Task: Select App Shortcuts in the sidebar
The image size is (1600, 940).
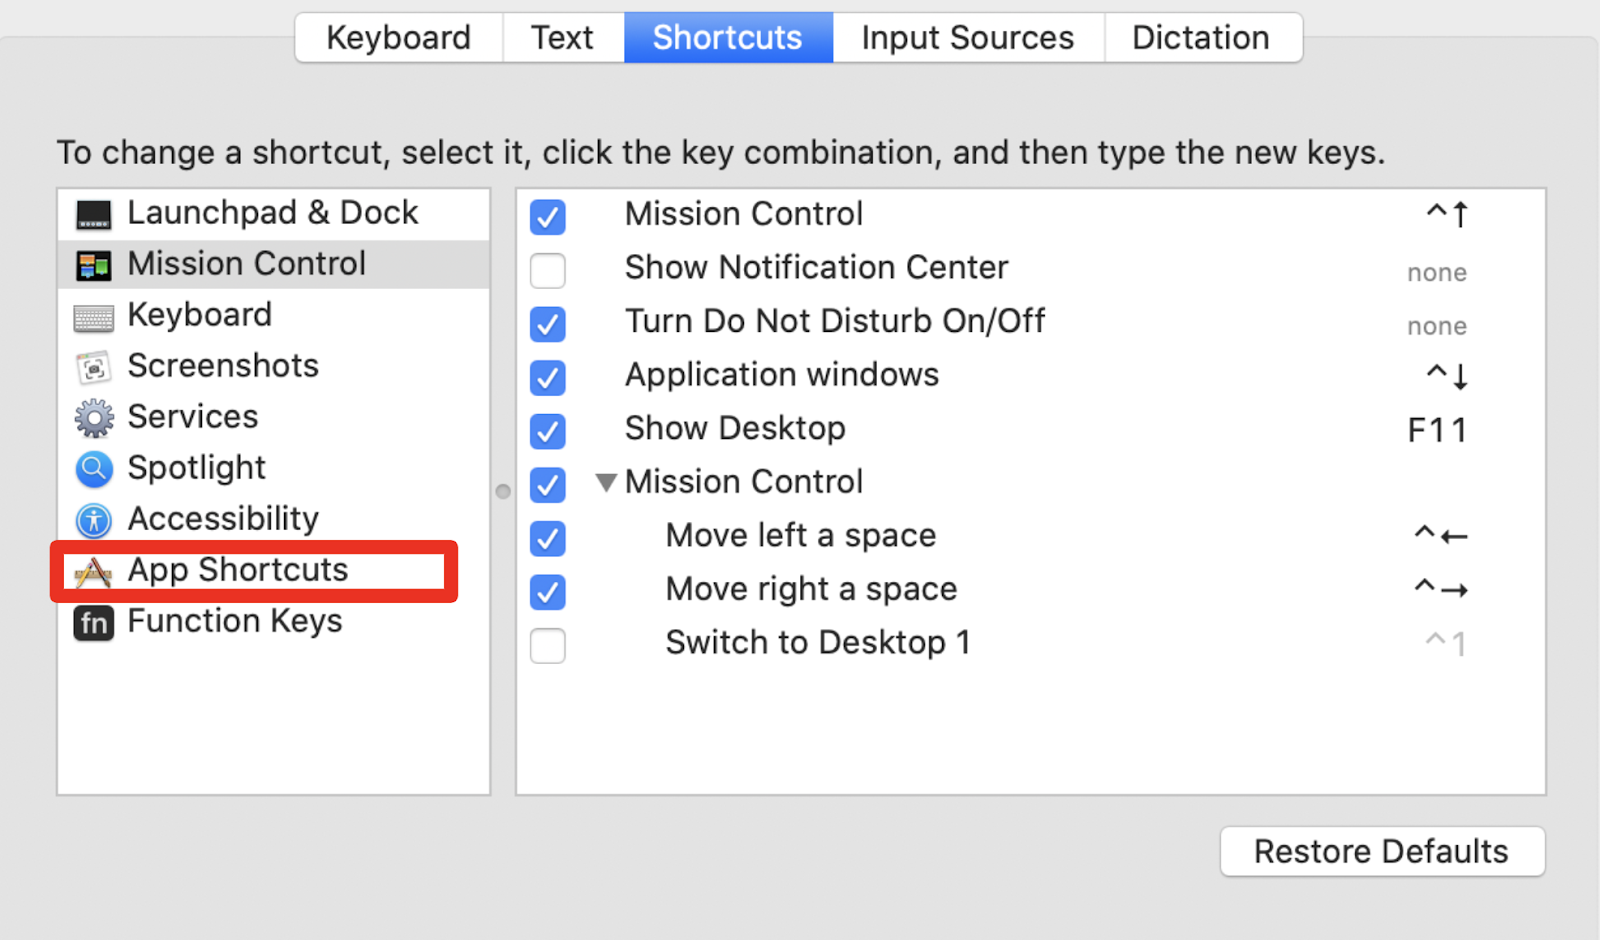Action: 238,570
